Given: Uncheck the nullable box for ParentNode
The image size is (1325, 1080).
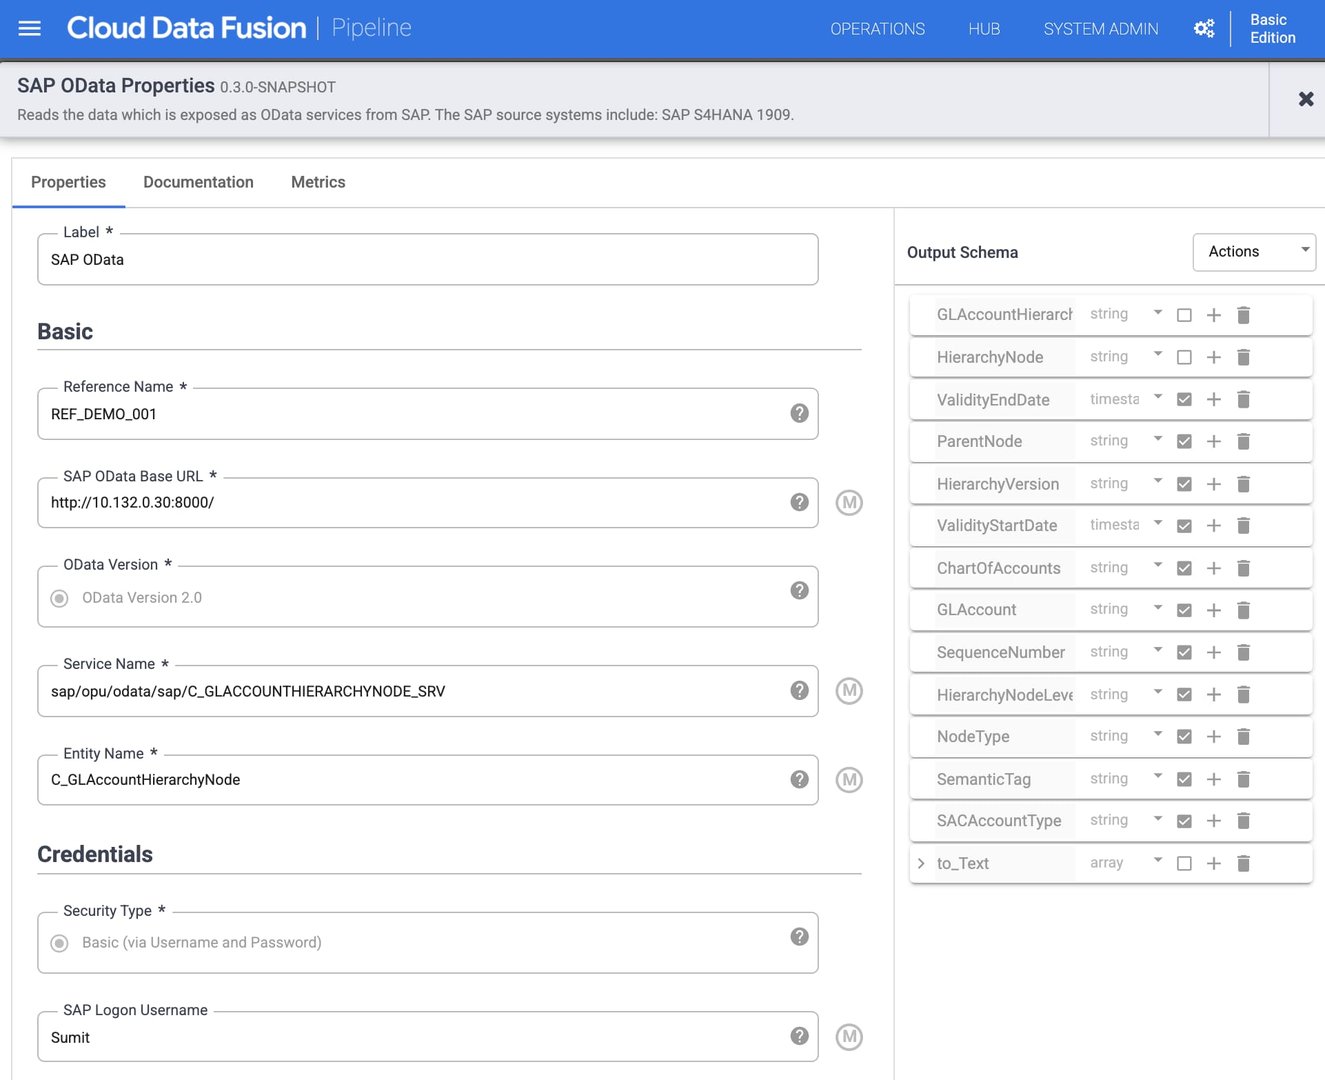Looking at the screenshot, I should [x=1184, y=441].
